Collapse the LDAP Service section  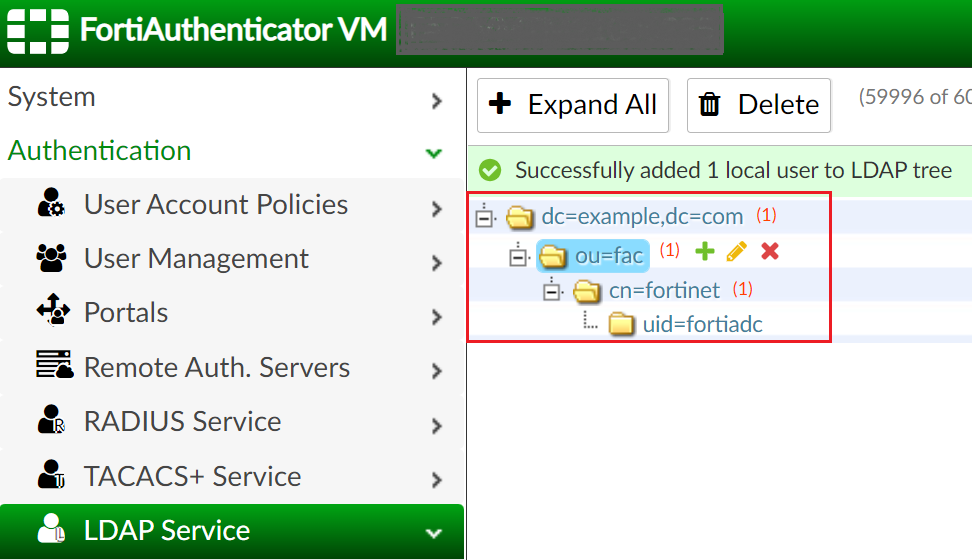click(433, 532)
